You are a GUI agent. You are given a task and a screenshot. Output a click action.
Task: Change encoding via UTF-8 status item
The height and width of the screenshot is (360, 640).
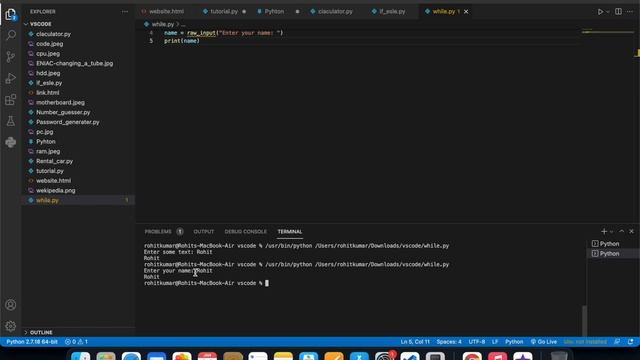tap(477, 342)
